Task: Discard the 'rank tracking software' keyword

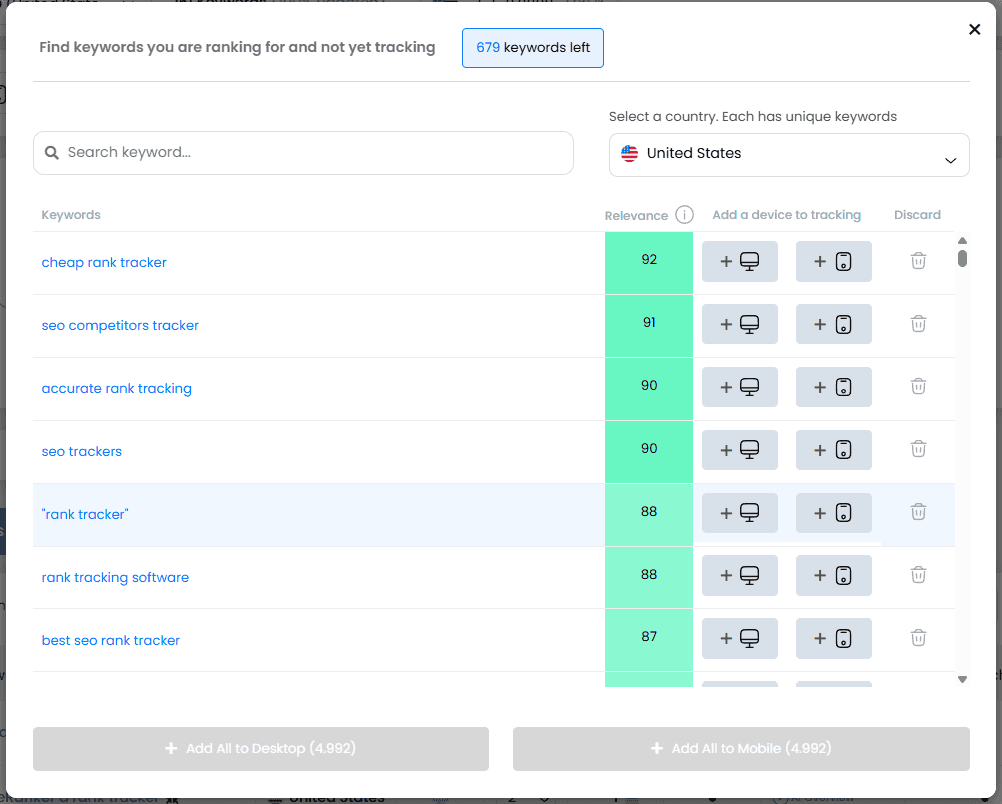Action: pos(918,575)
